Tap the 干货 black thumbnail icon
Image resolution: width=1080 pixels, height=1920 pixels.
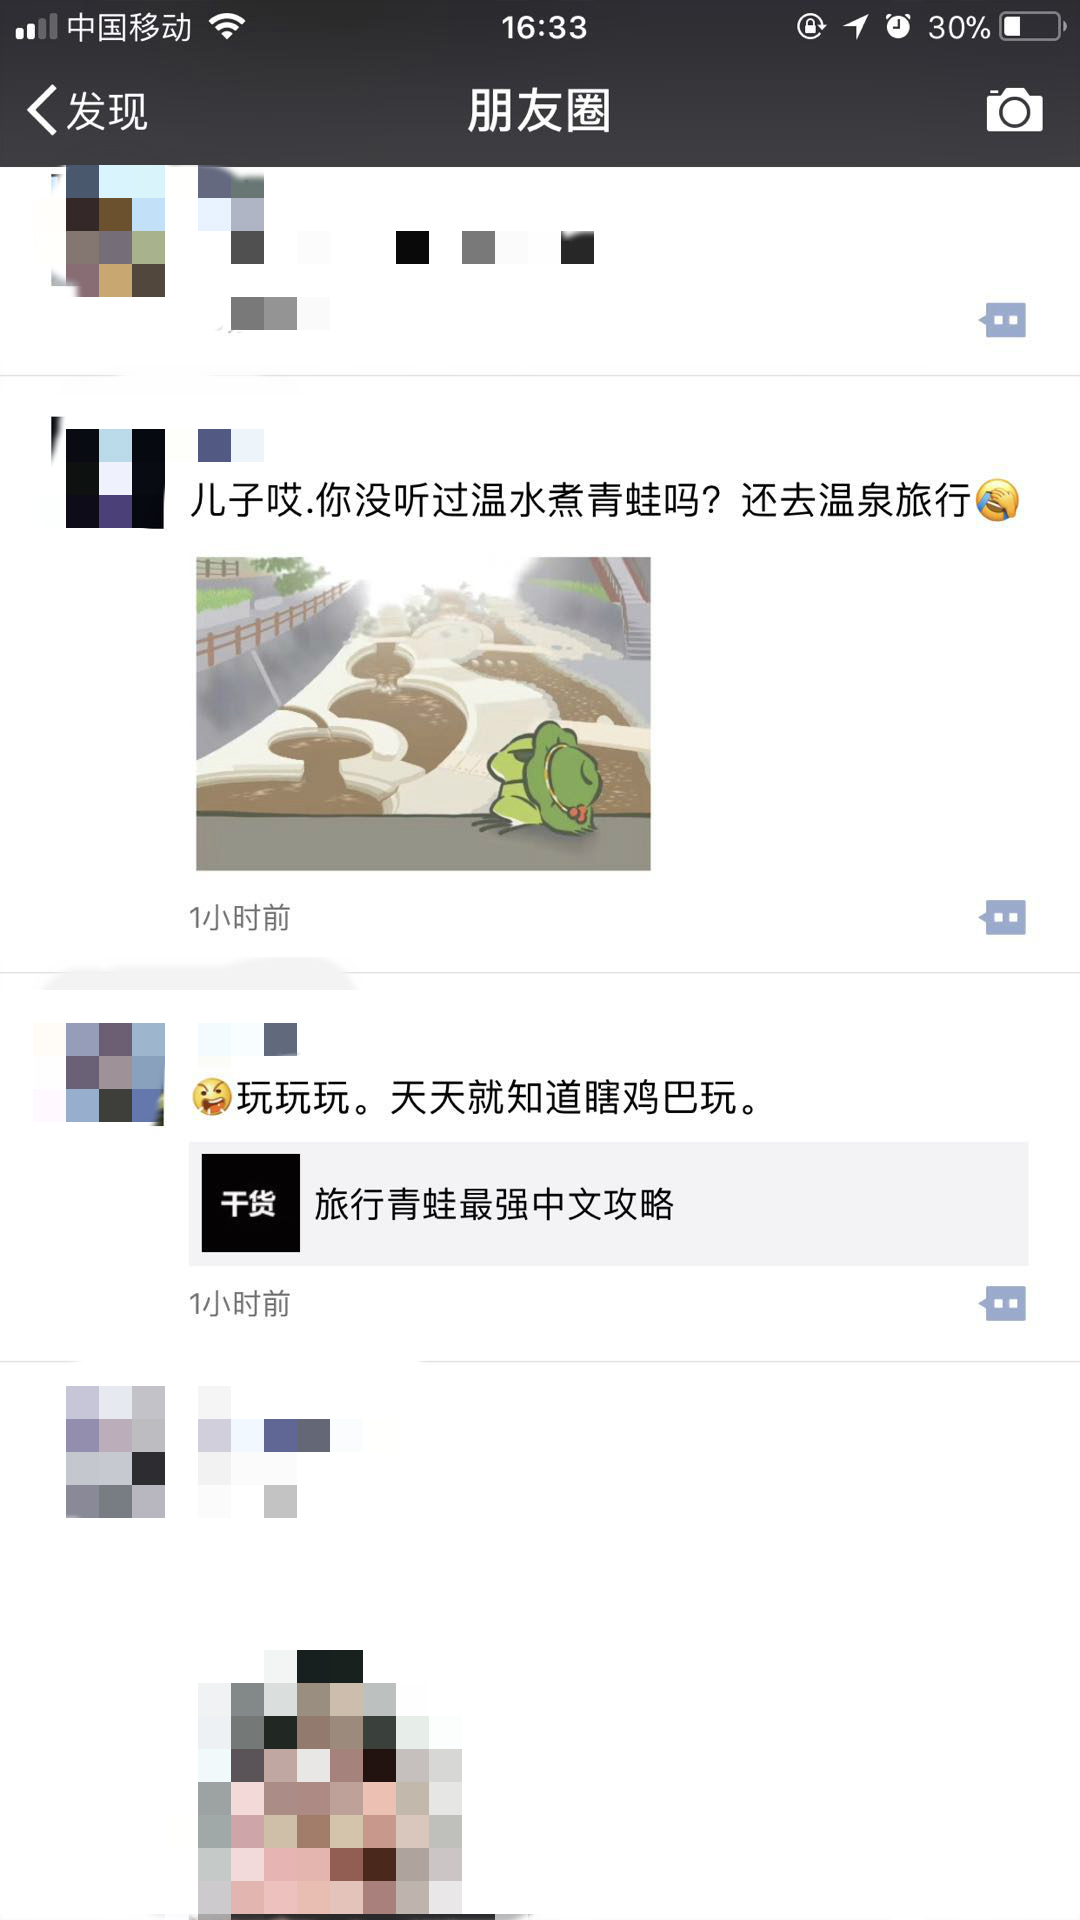point(251,1203)
